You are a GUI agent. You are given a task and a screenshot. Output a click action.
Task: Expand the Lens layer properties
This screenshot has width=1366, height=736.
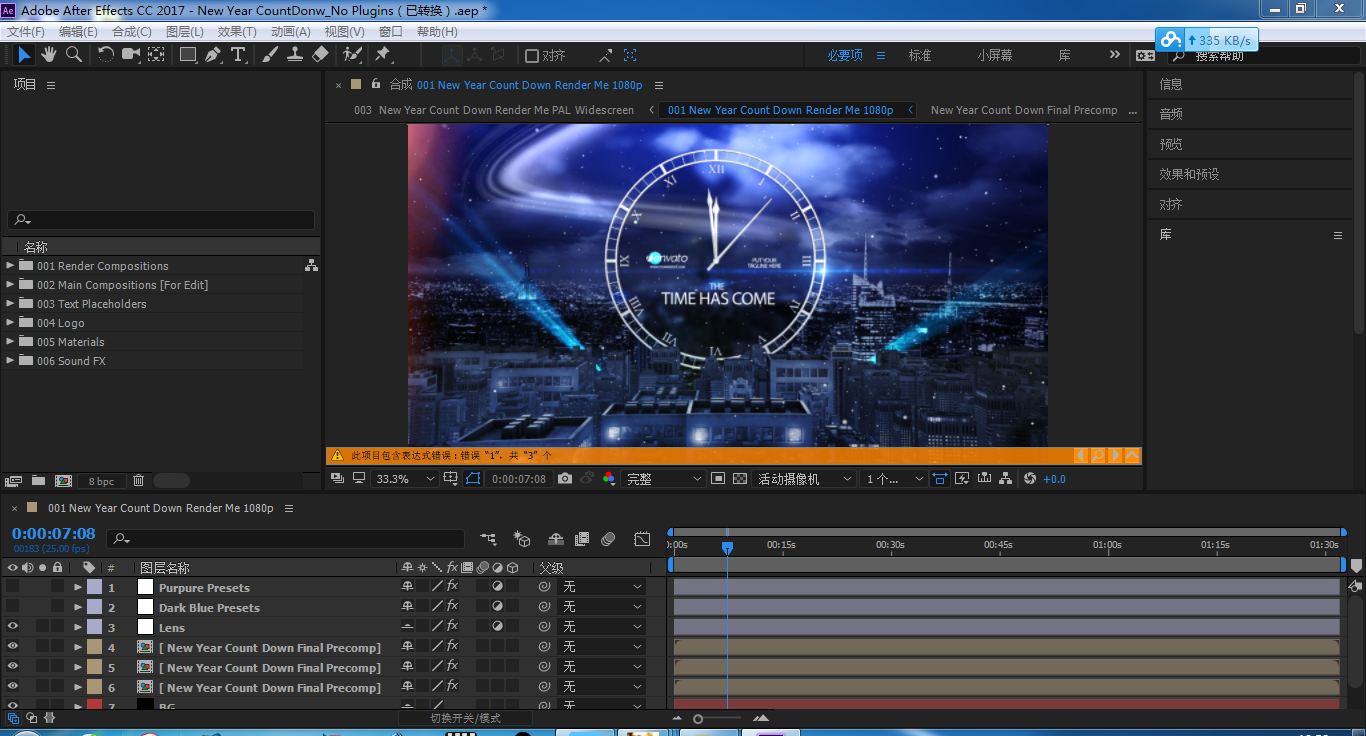(x=78, y=627)
